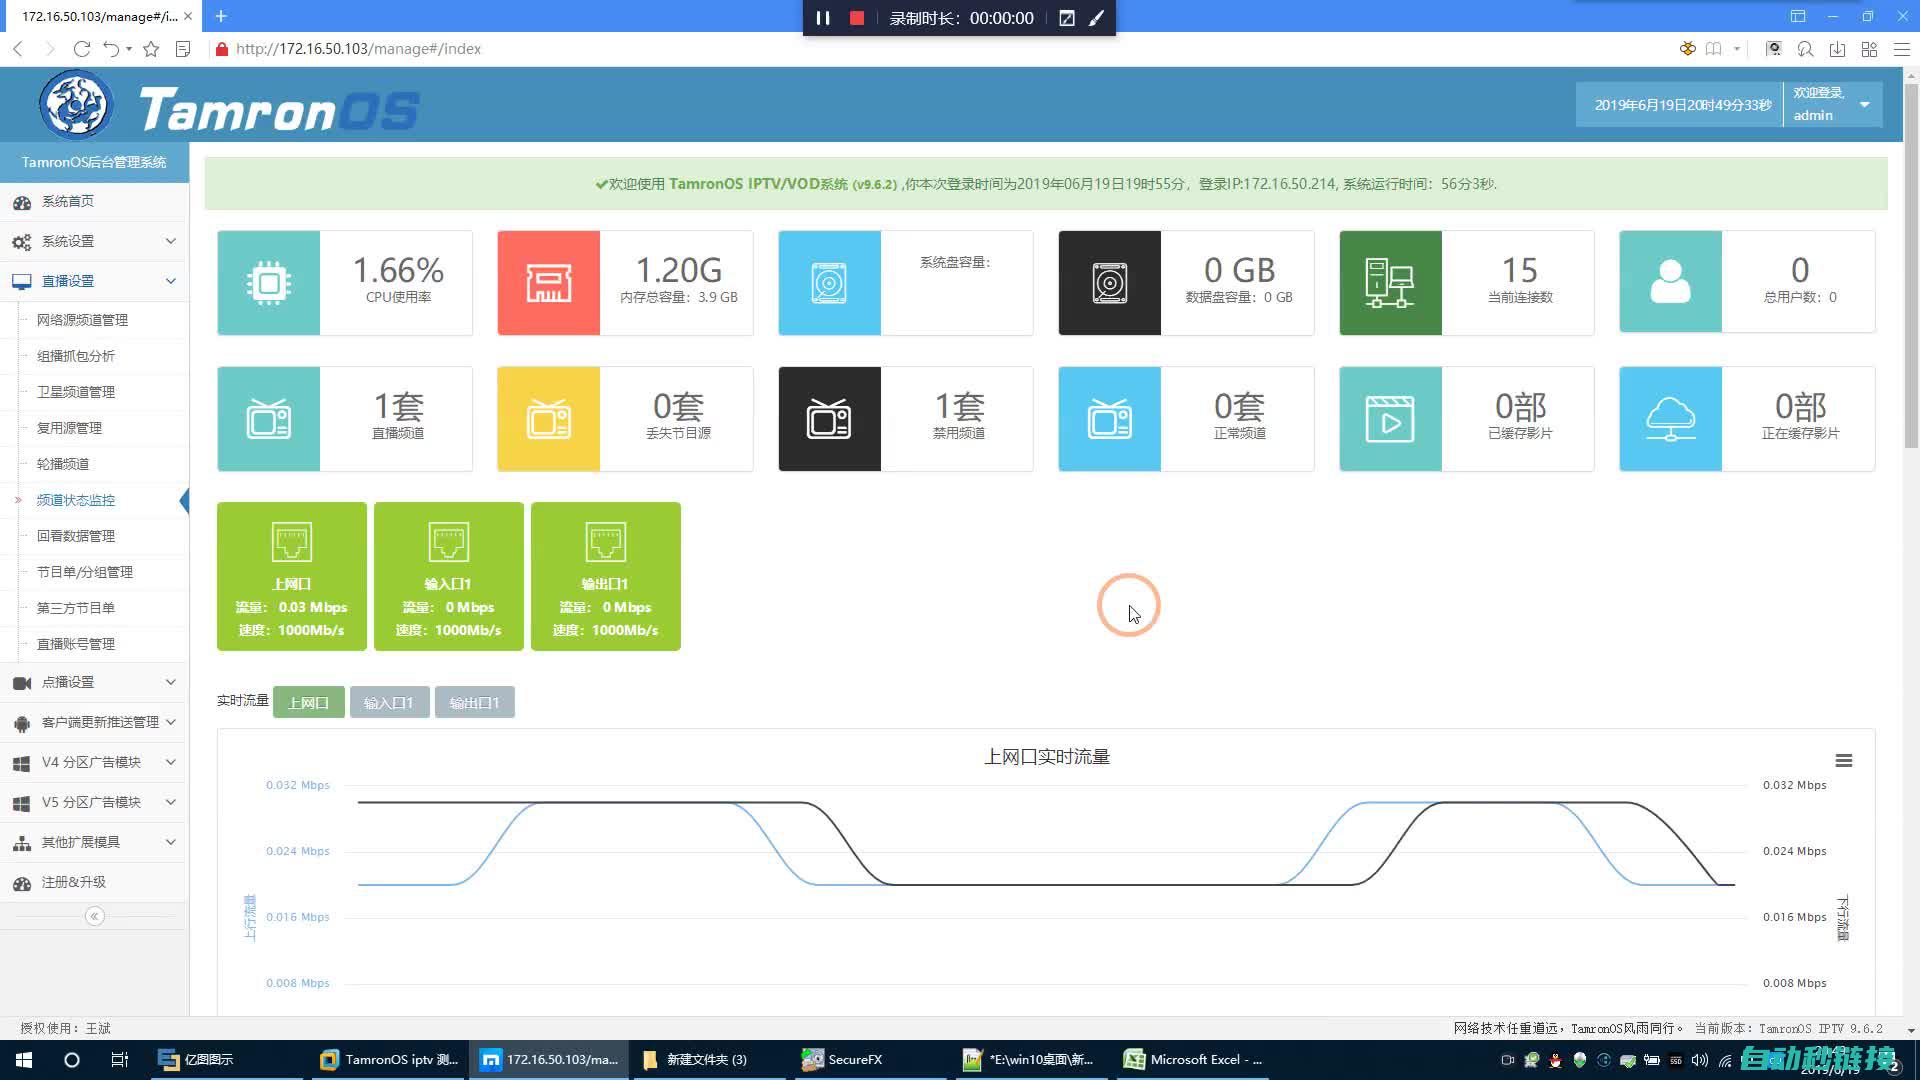Expand the 点播设置 sidebar menu
The image size is (1920, 1080).
pyautogui.click(x=94, y=682)
